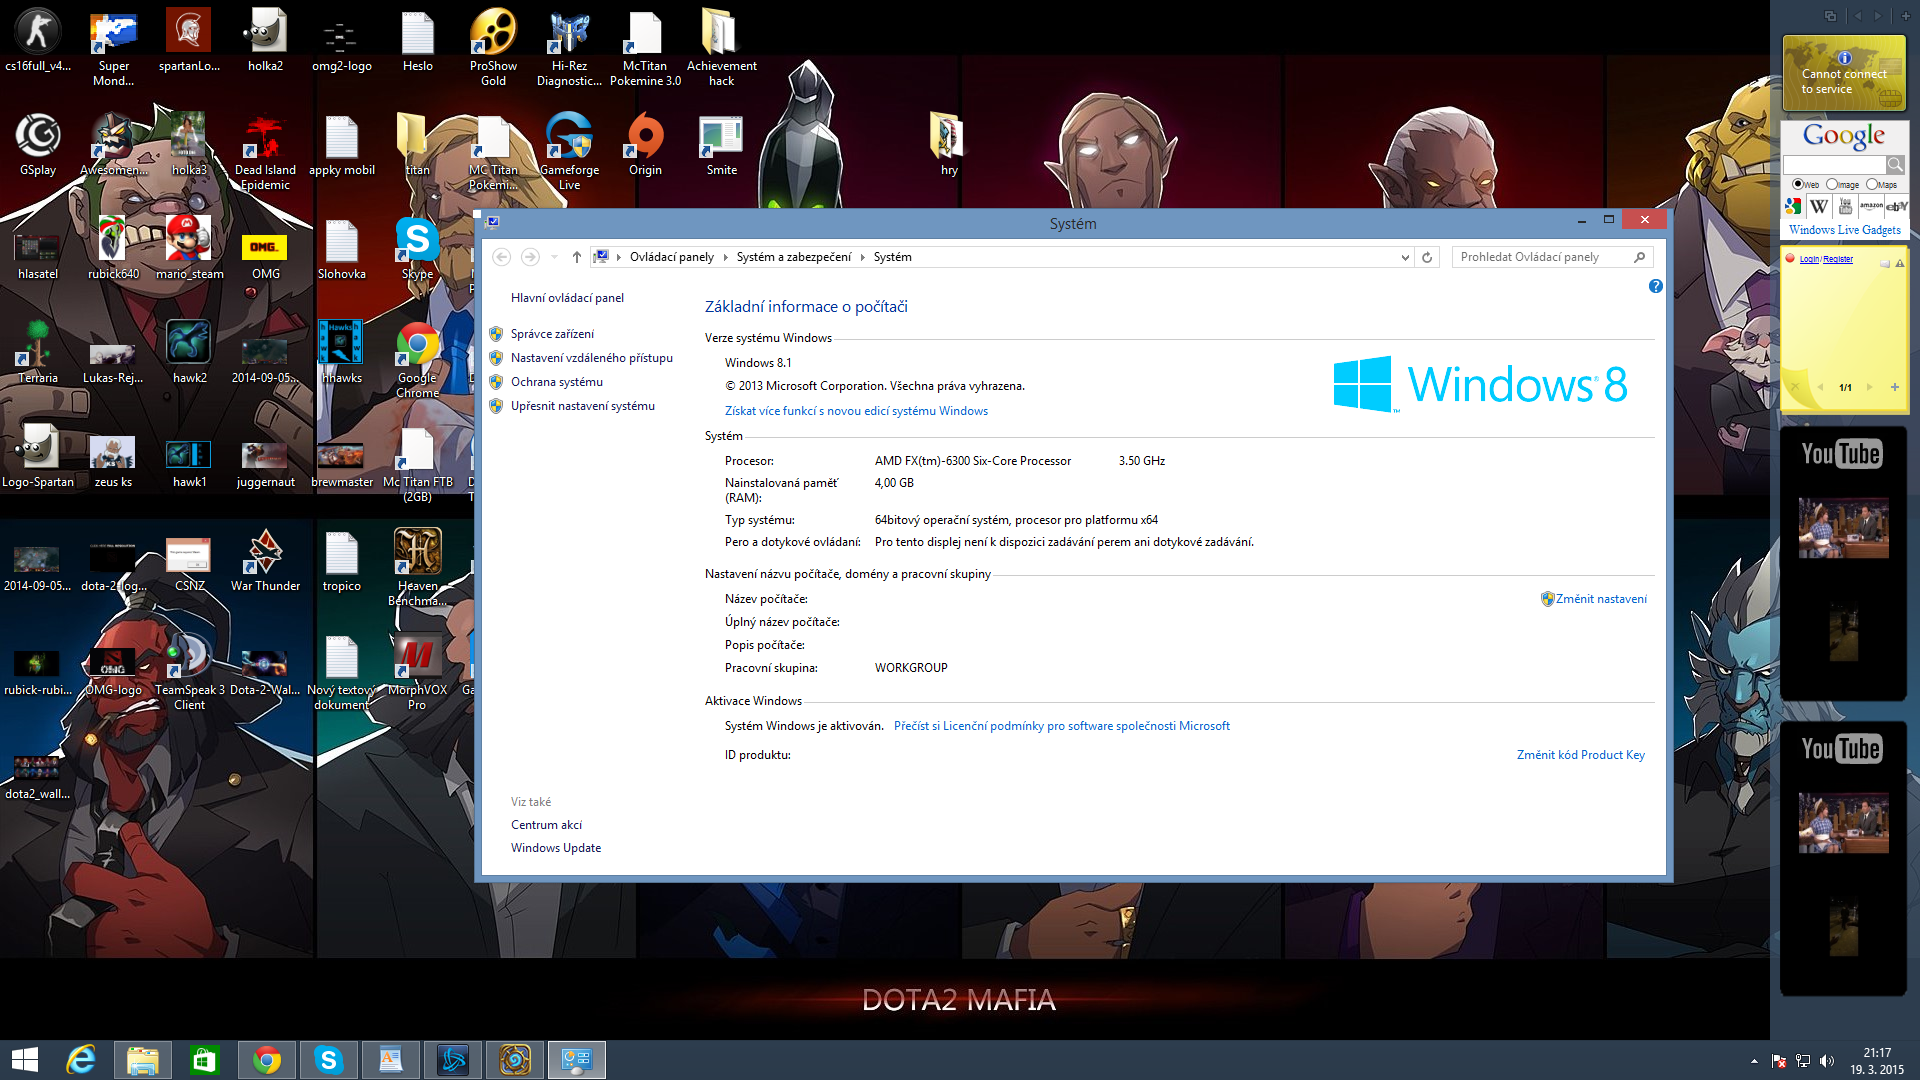Click Wikipedia tab icon in Google gadget

(x=1819, y=207)
